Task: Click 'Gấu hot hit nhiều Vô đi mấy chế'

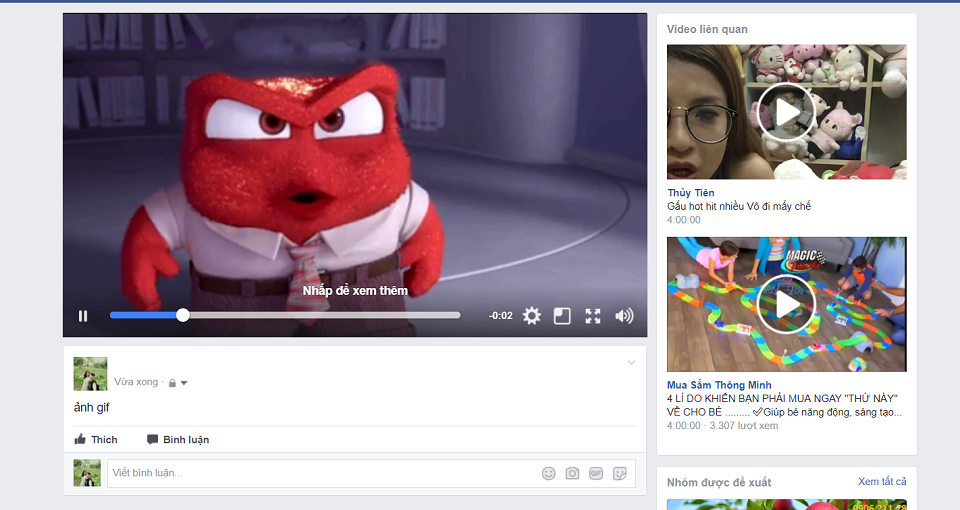Action: pyautogui.click(x=739, y=206)
